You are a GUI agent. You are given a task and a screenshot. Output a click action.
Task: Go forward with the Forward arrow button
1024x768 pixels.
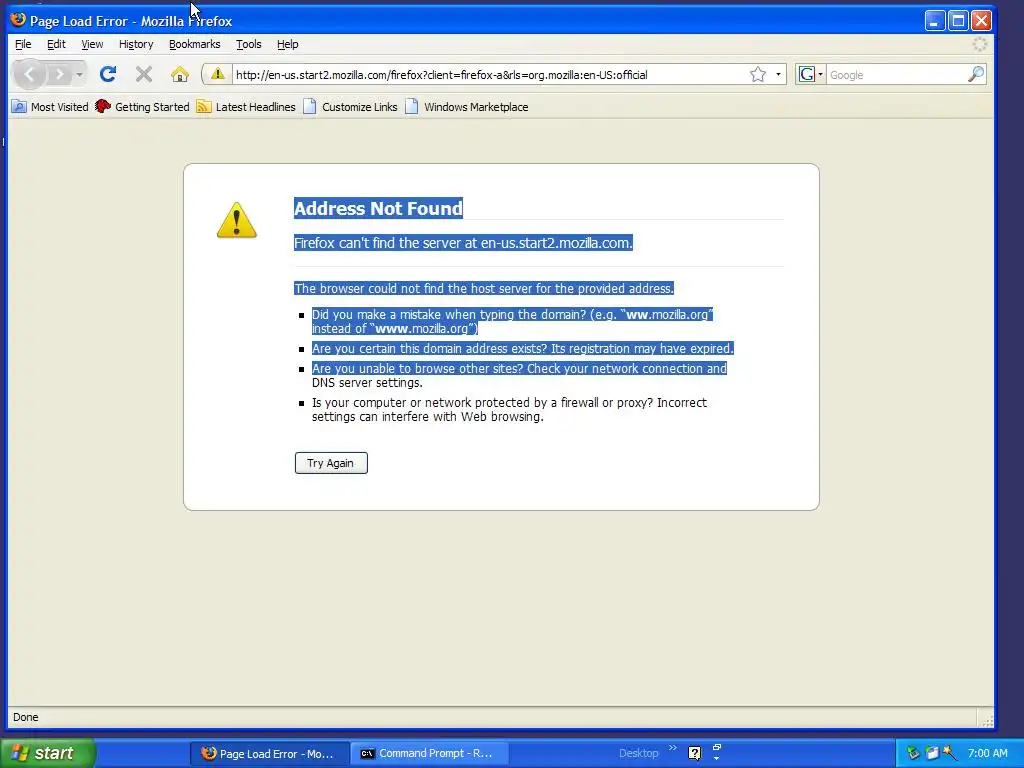(59, 74)
